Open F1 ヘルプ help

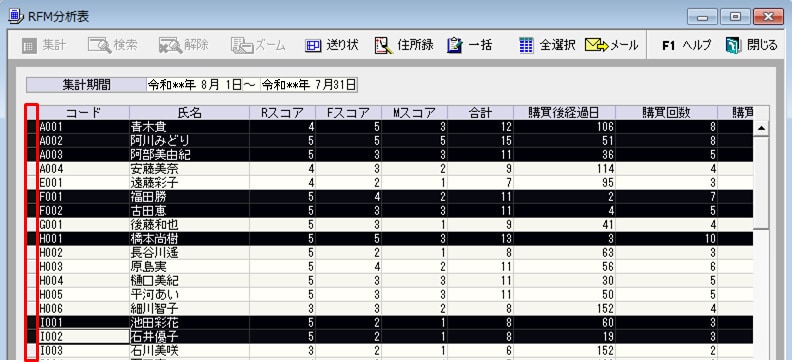[686, 45]
